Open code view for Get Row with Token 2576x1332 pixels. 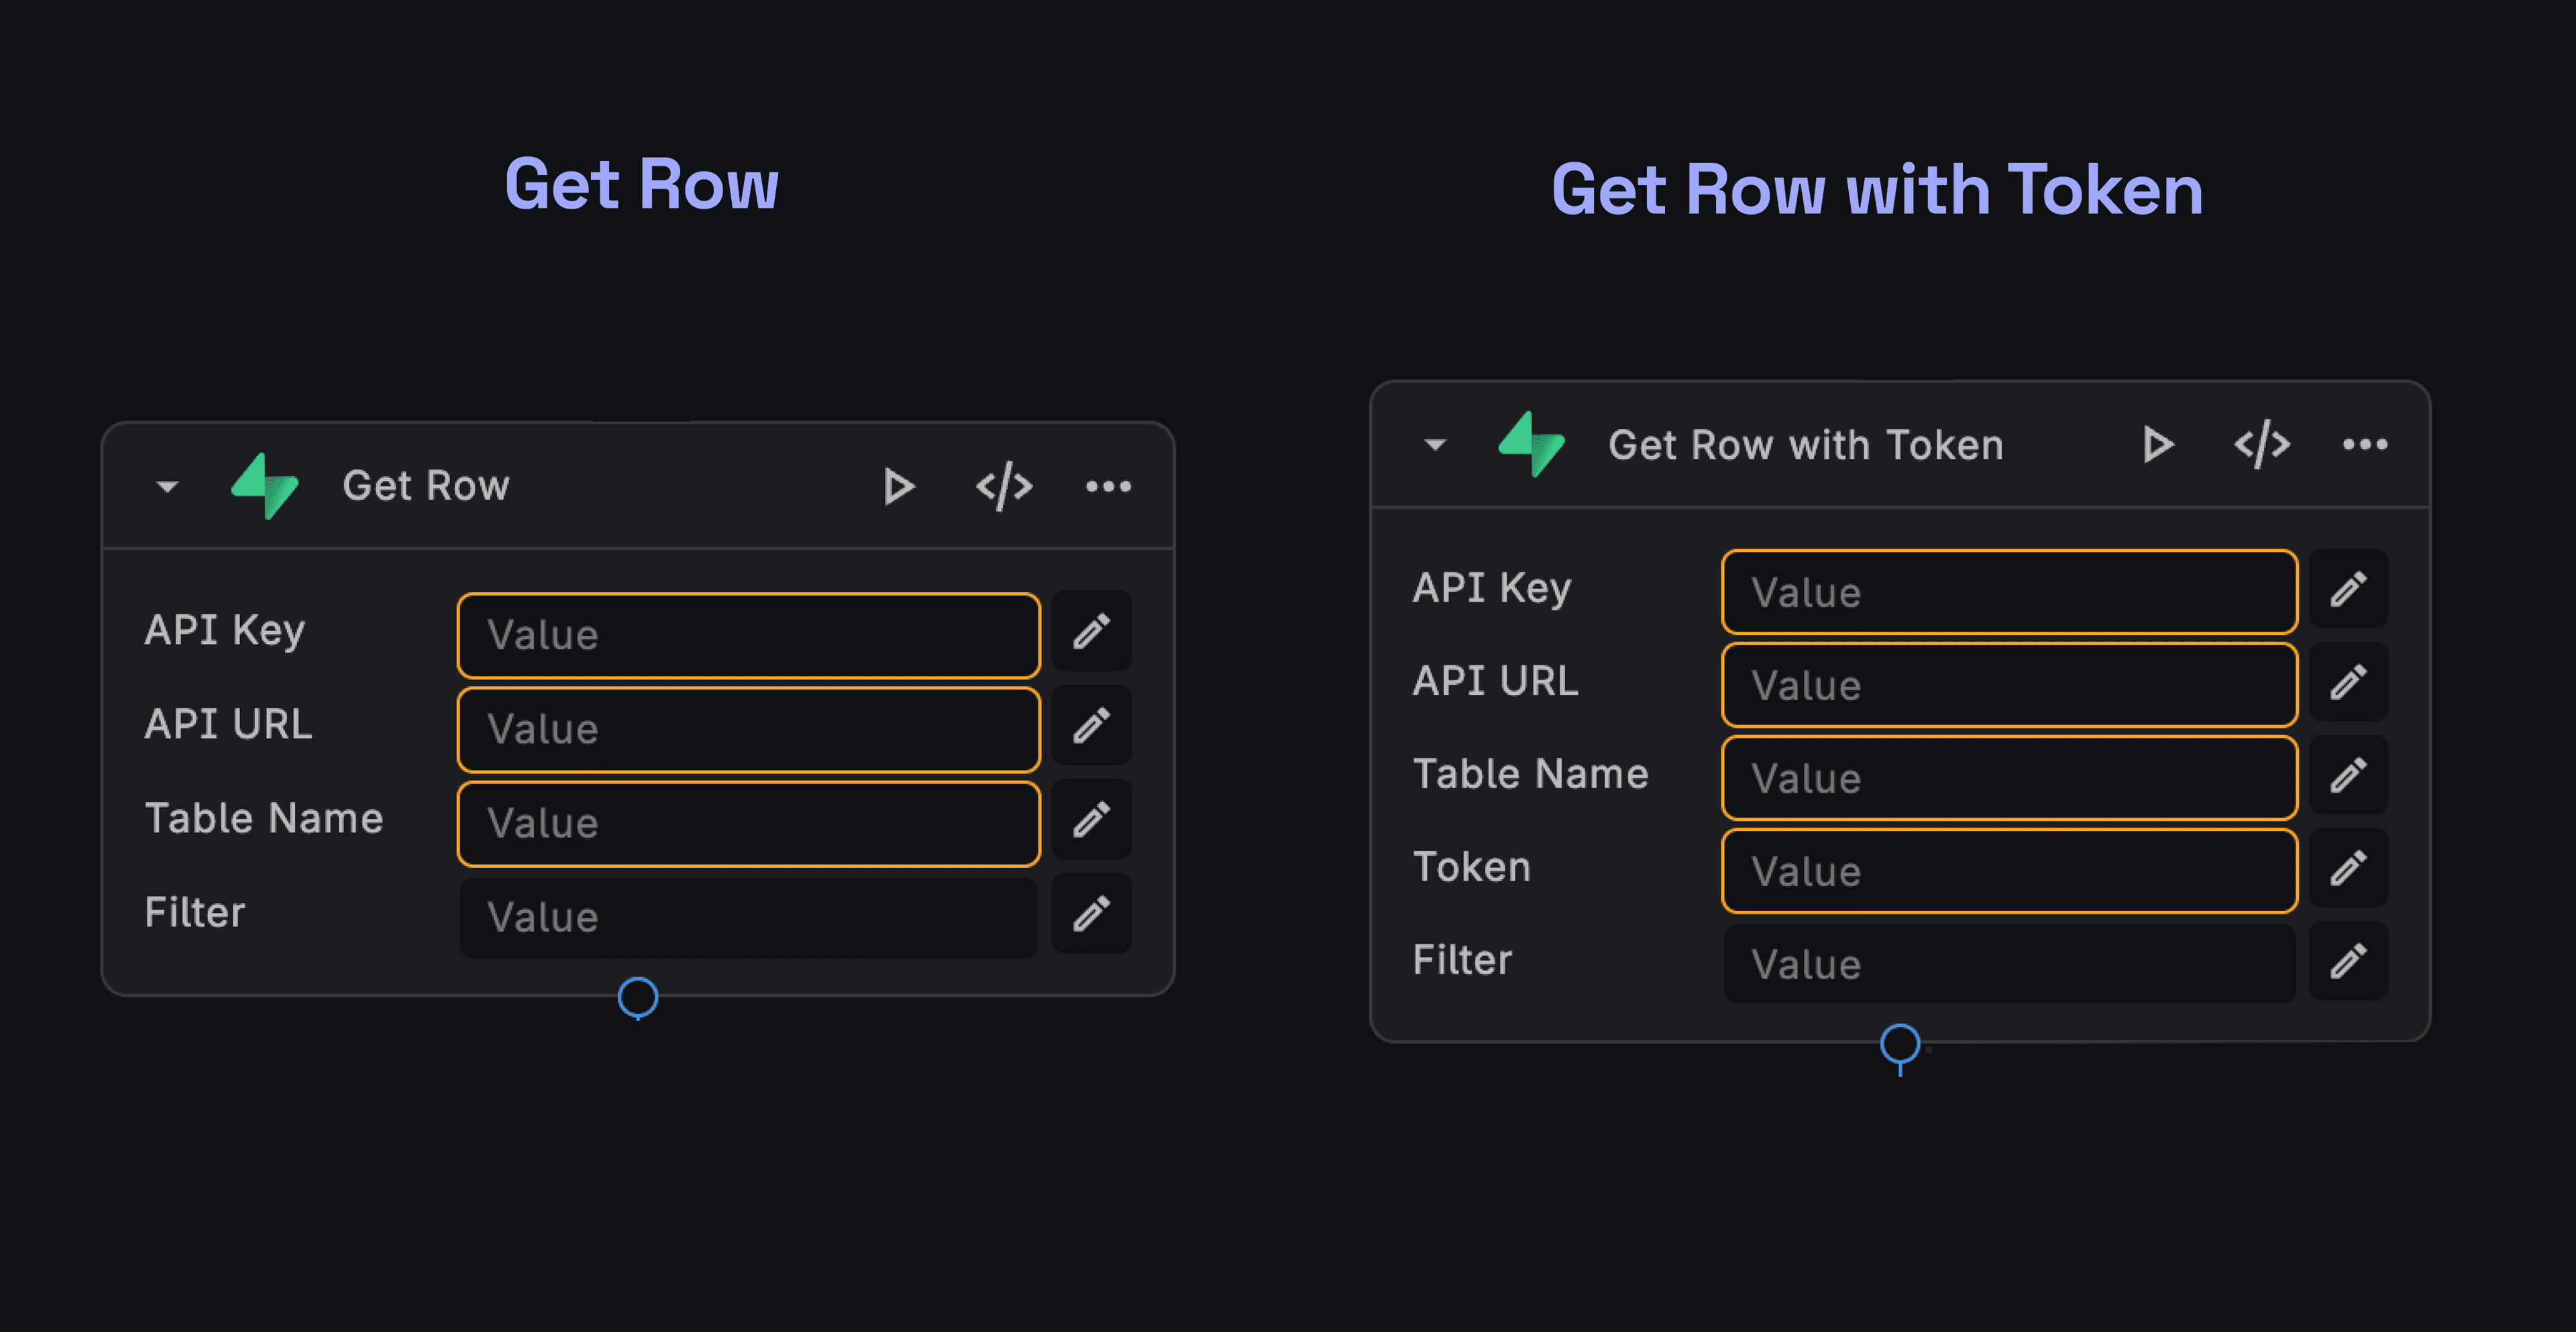point(2261,445)
